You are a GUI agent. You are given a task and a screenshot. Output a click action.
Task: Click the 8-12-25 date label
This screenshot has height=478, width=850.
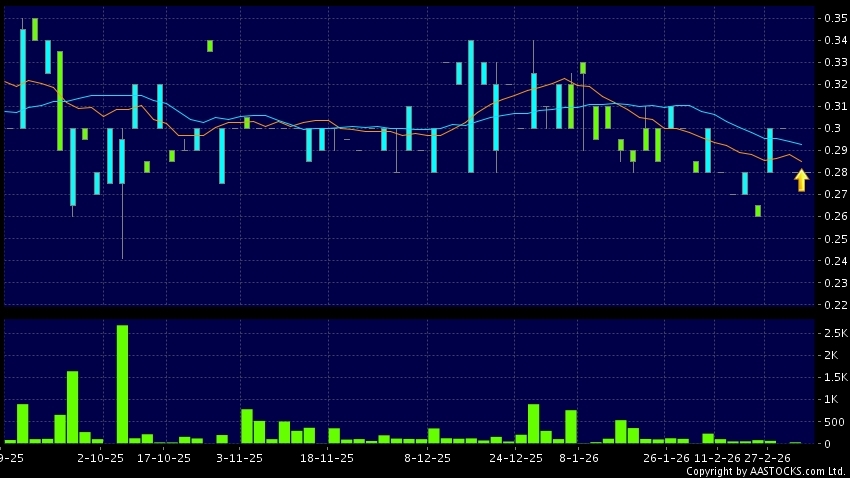[427, 458]
